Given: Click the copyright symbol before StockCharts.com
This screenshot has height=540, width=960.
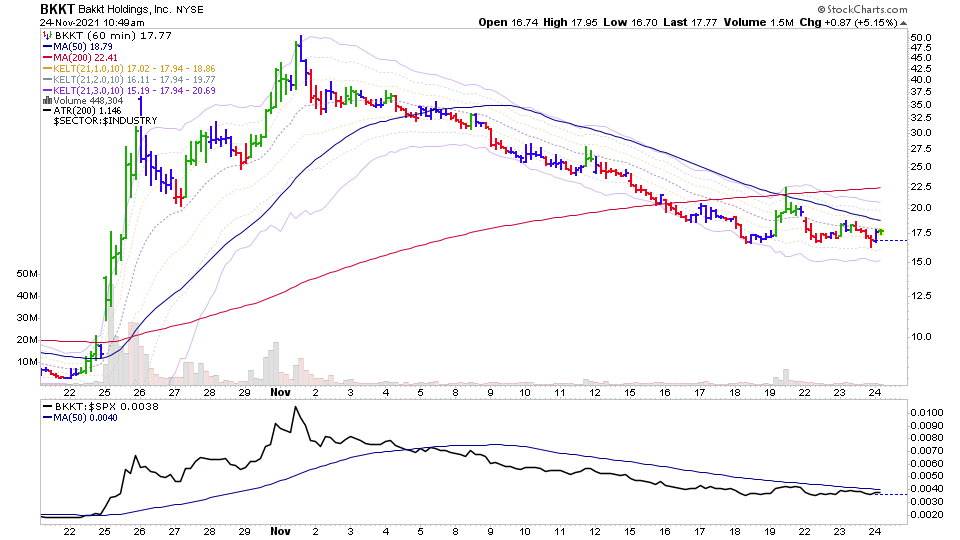Looking at the screenshot, I should (822, 9).
